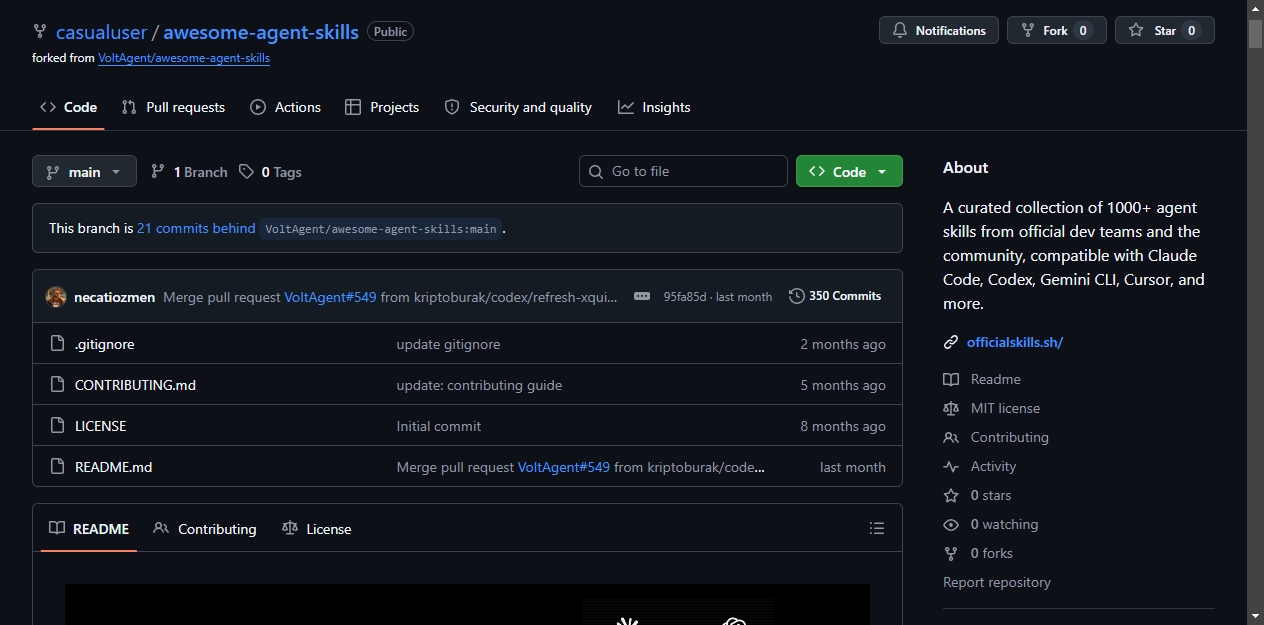The height and width of the screenshot is (625, 1264).
Task: Focus the Go to file search field
Action: click(683, 171)
